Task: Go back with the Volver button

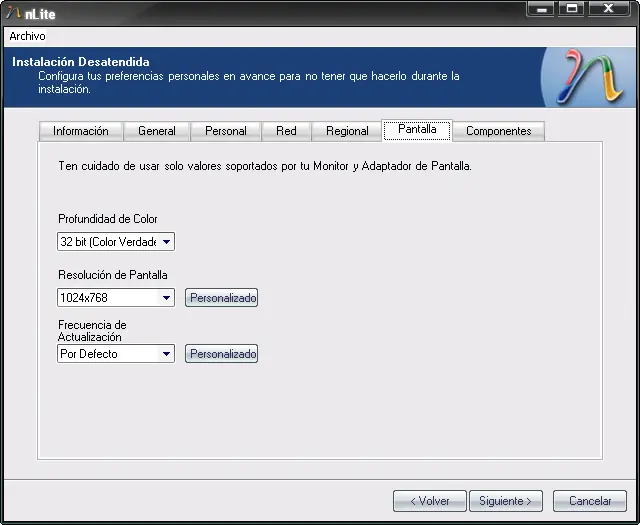Action: [x=430, y=501]
